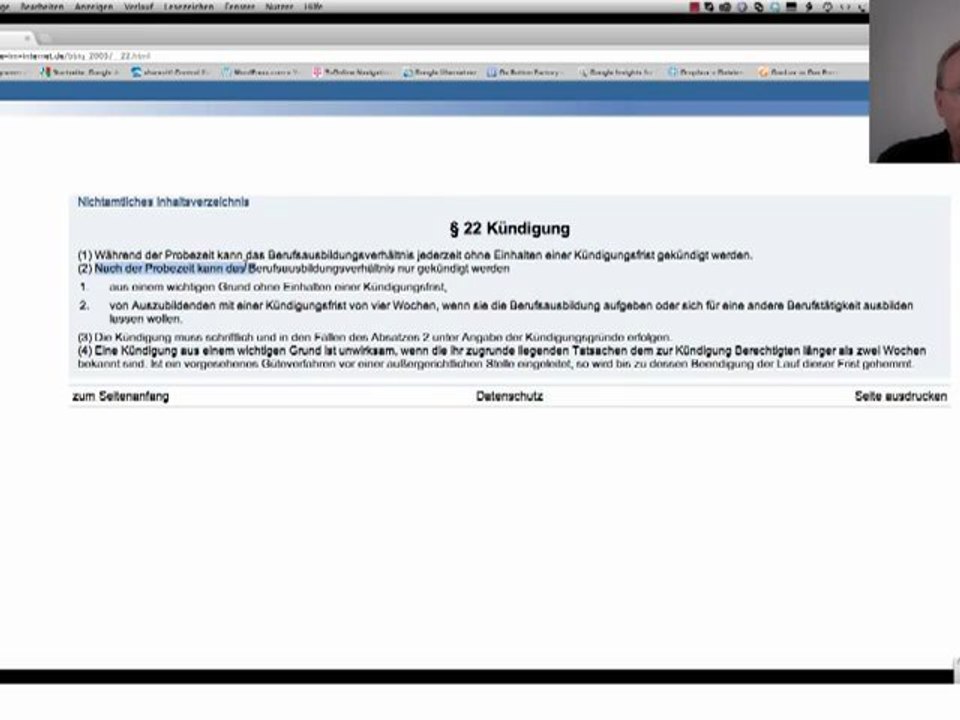The image size is (960, 720).
Task: Click list item 1 'aus einem wichtigen Grund'
Action: 278,287
